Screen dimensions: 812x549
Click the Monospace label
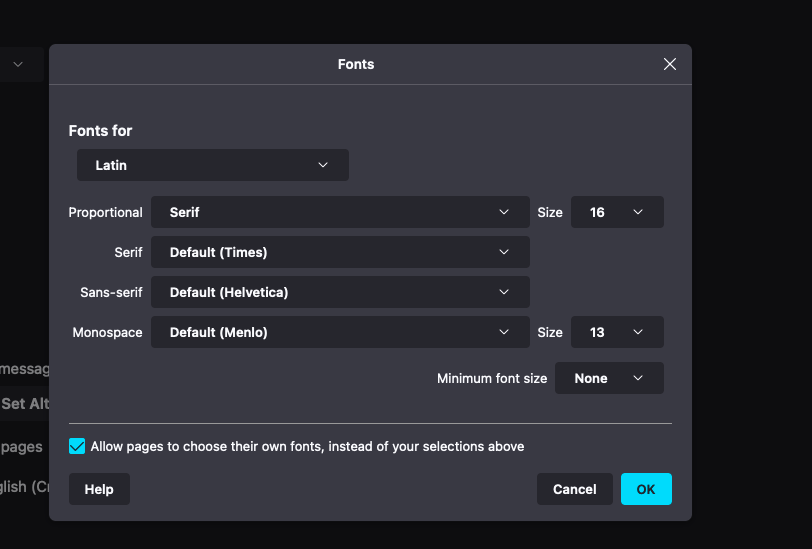[x=108, y=332]
